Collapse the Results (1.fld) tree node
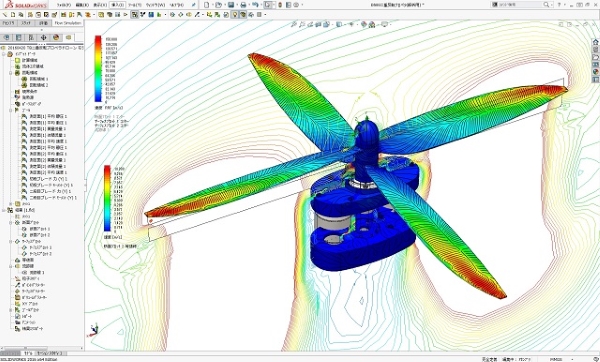The height and width of the screenshot is (362, 600). (4, 210)
